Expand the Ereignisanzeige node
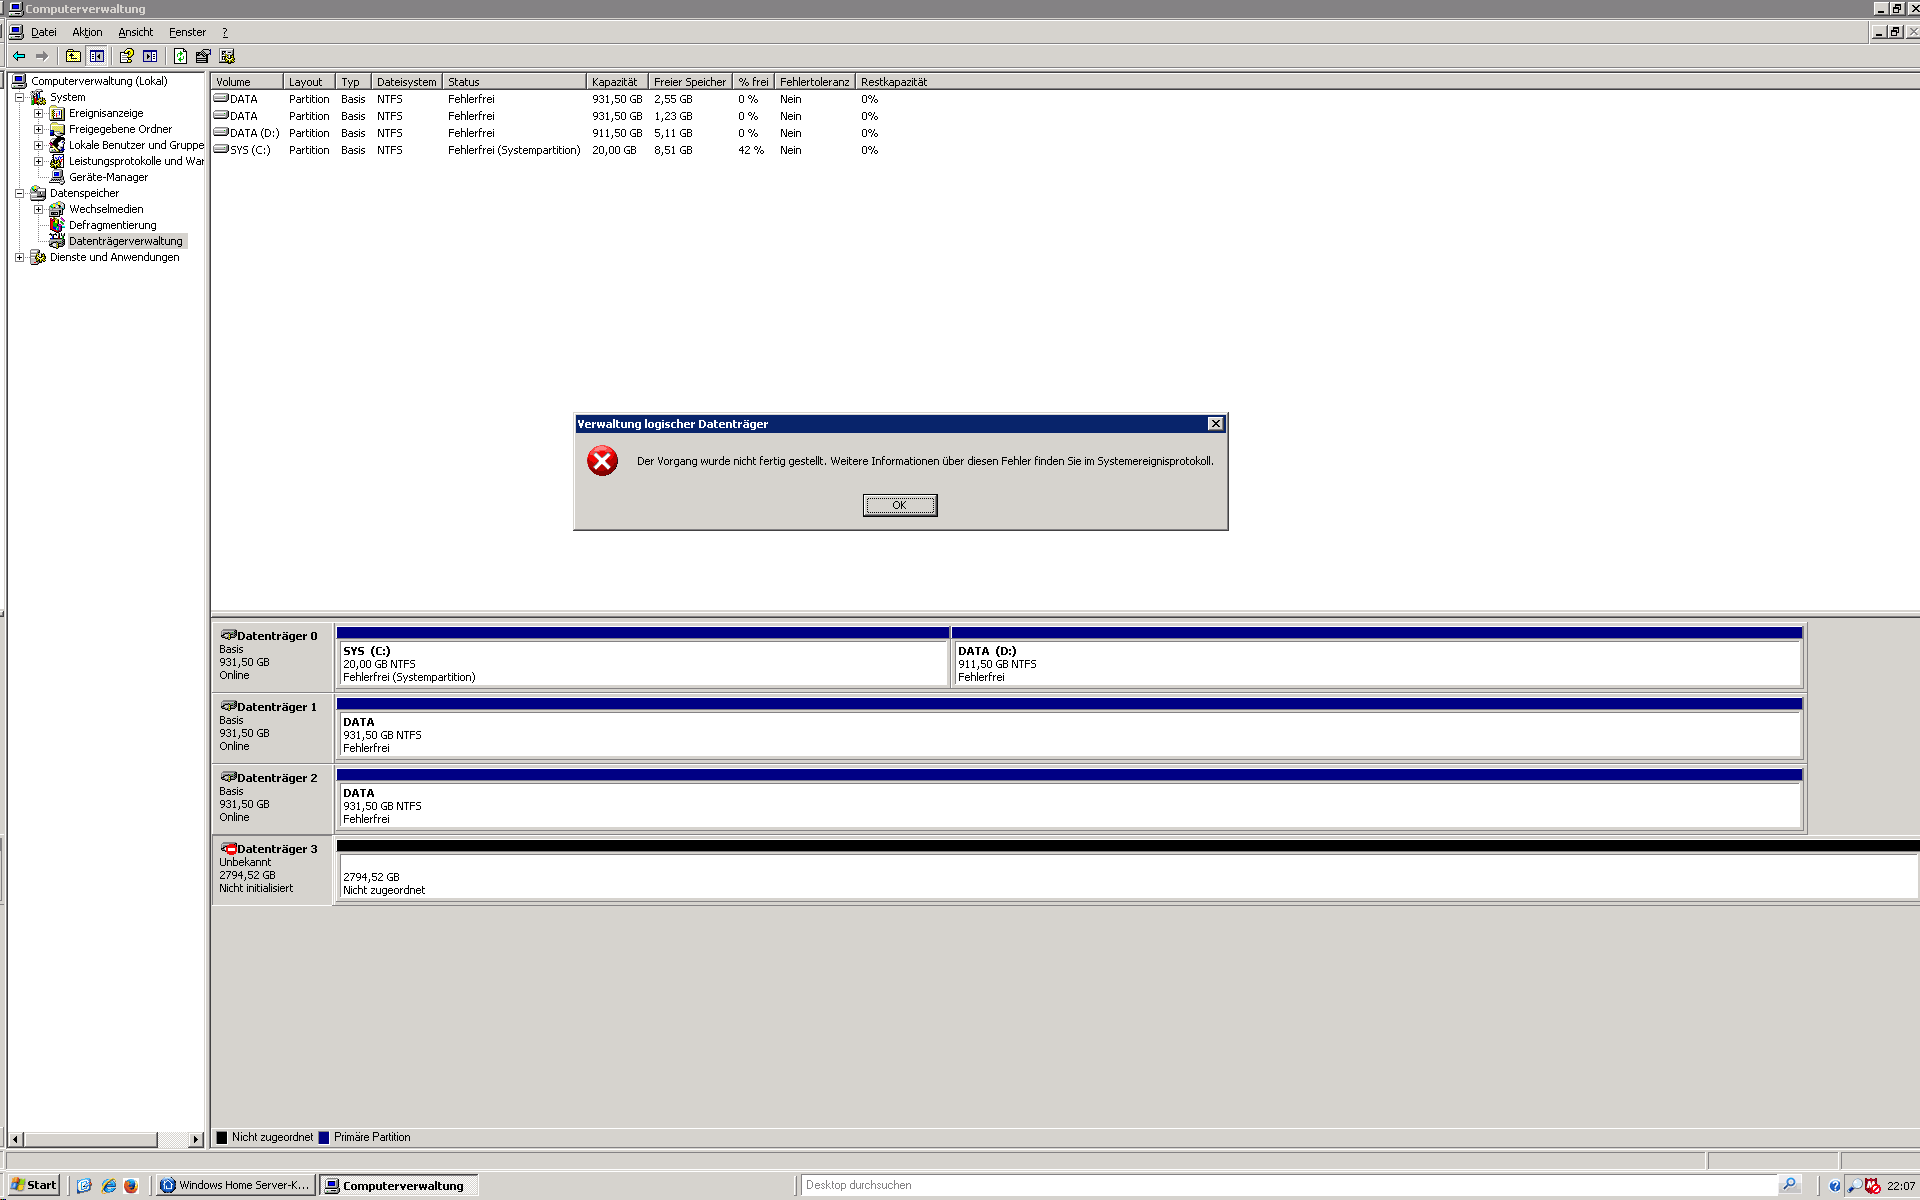The height and width of the screenshot is (1200, 1920). (38, 113)
